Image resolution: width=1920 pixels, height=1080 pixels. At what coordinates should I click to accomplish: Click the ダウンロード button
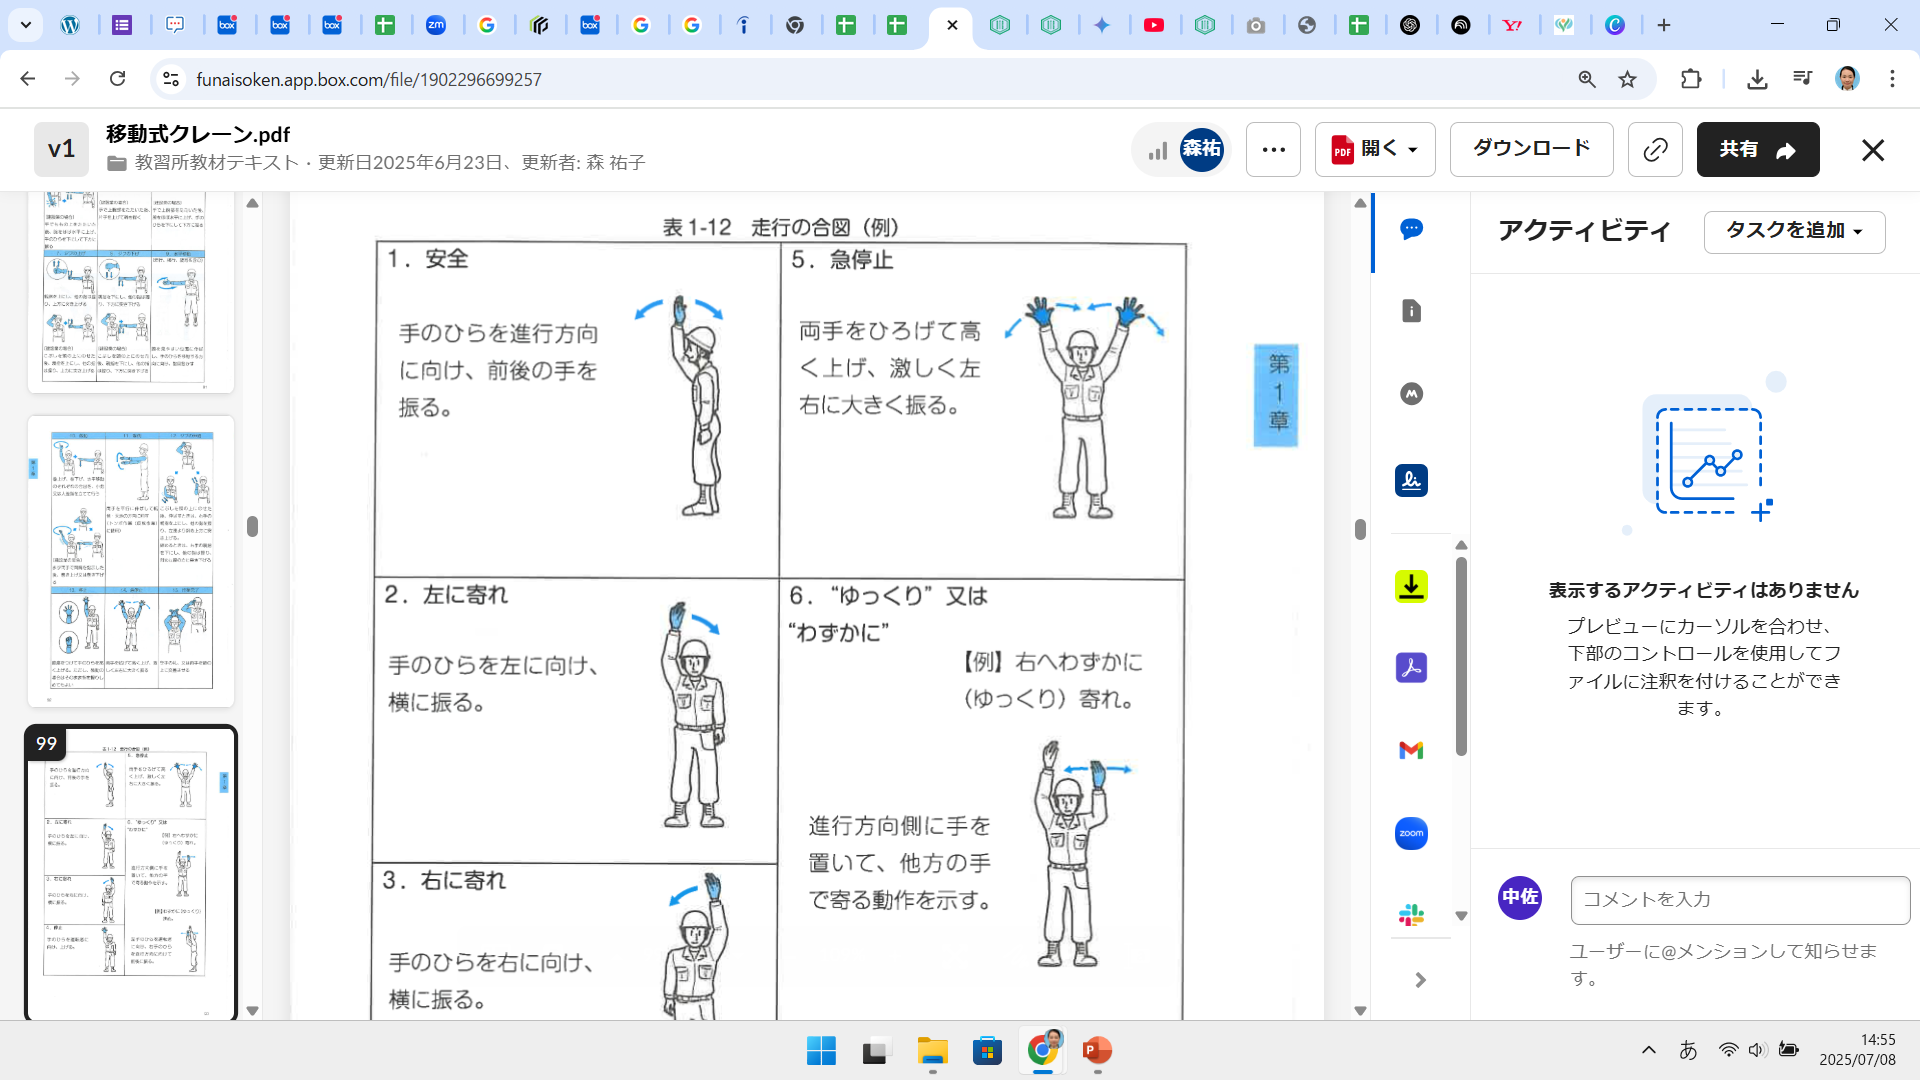pos(1531,150)
